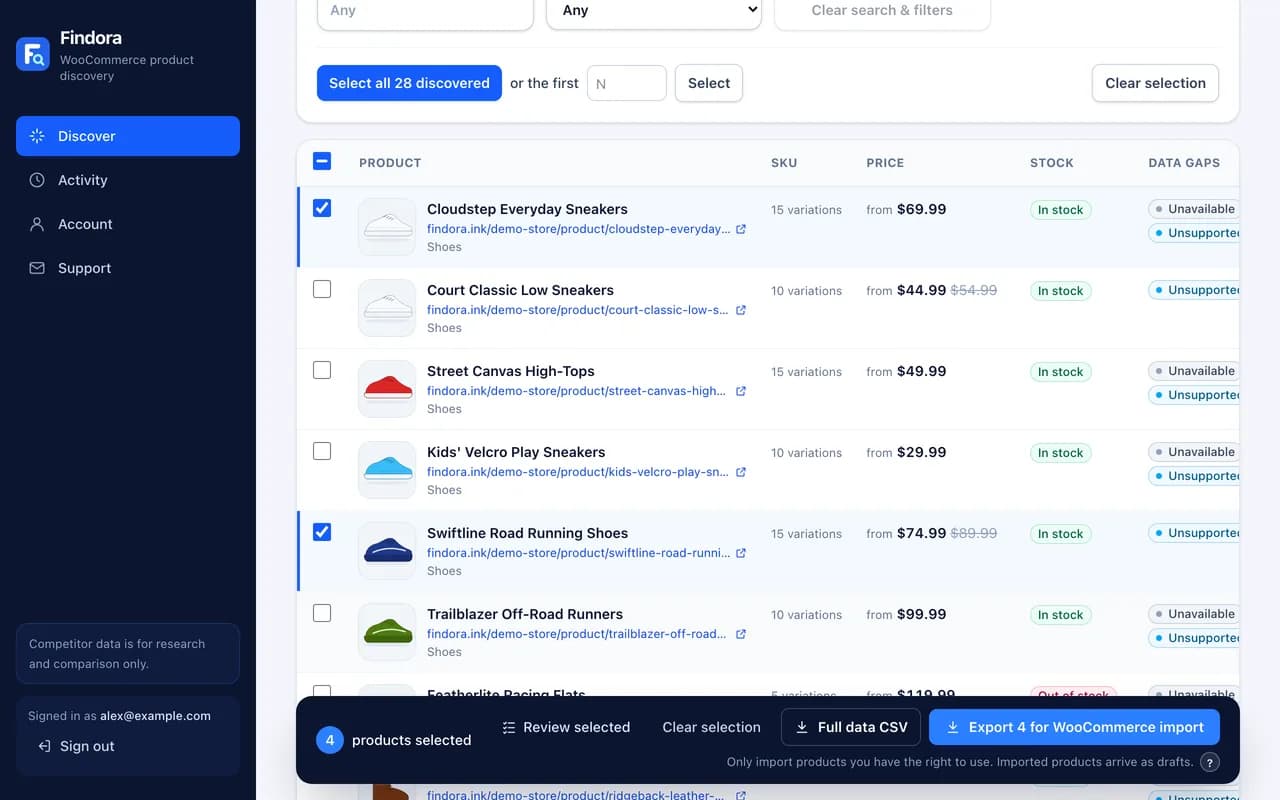The width and height of the screenshot is (1280, 800).
Task: Check the Kids' Velcro Play Sneakers checkbox
Action: click(322, 451)
